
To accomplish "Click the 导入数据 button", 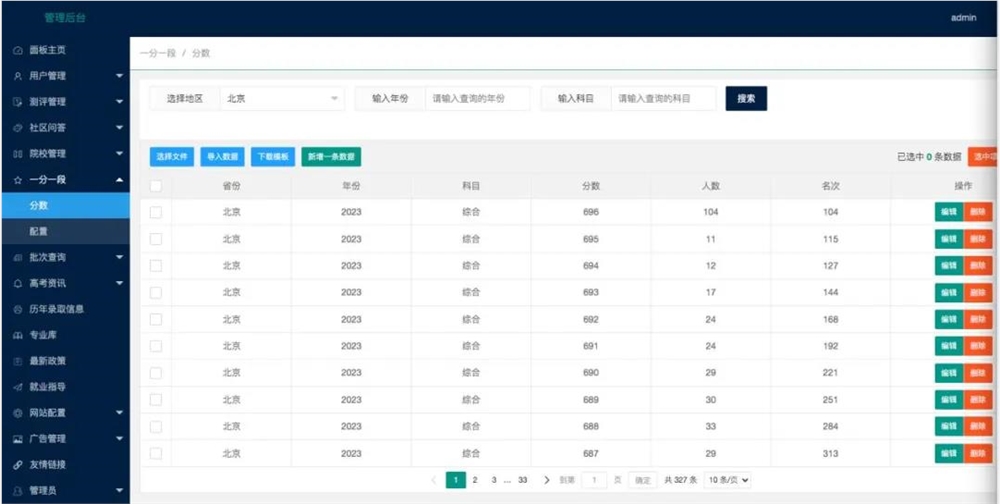I will [223, 157].
